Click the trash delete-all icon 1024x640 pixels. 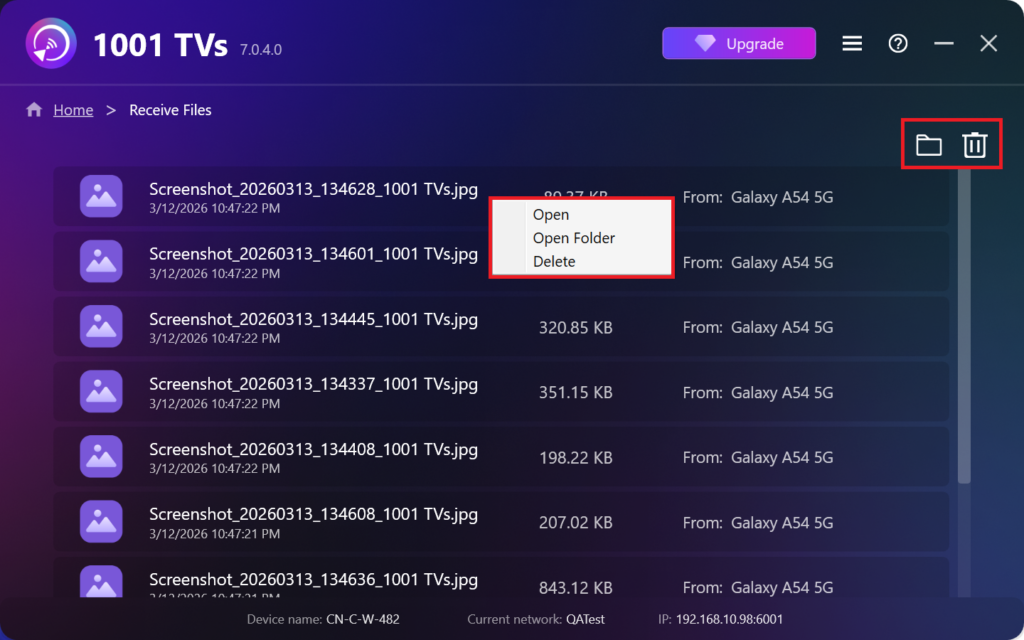(974, 146)
